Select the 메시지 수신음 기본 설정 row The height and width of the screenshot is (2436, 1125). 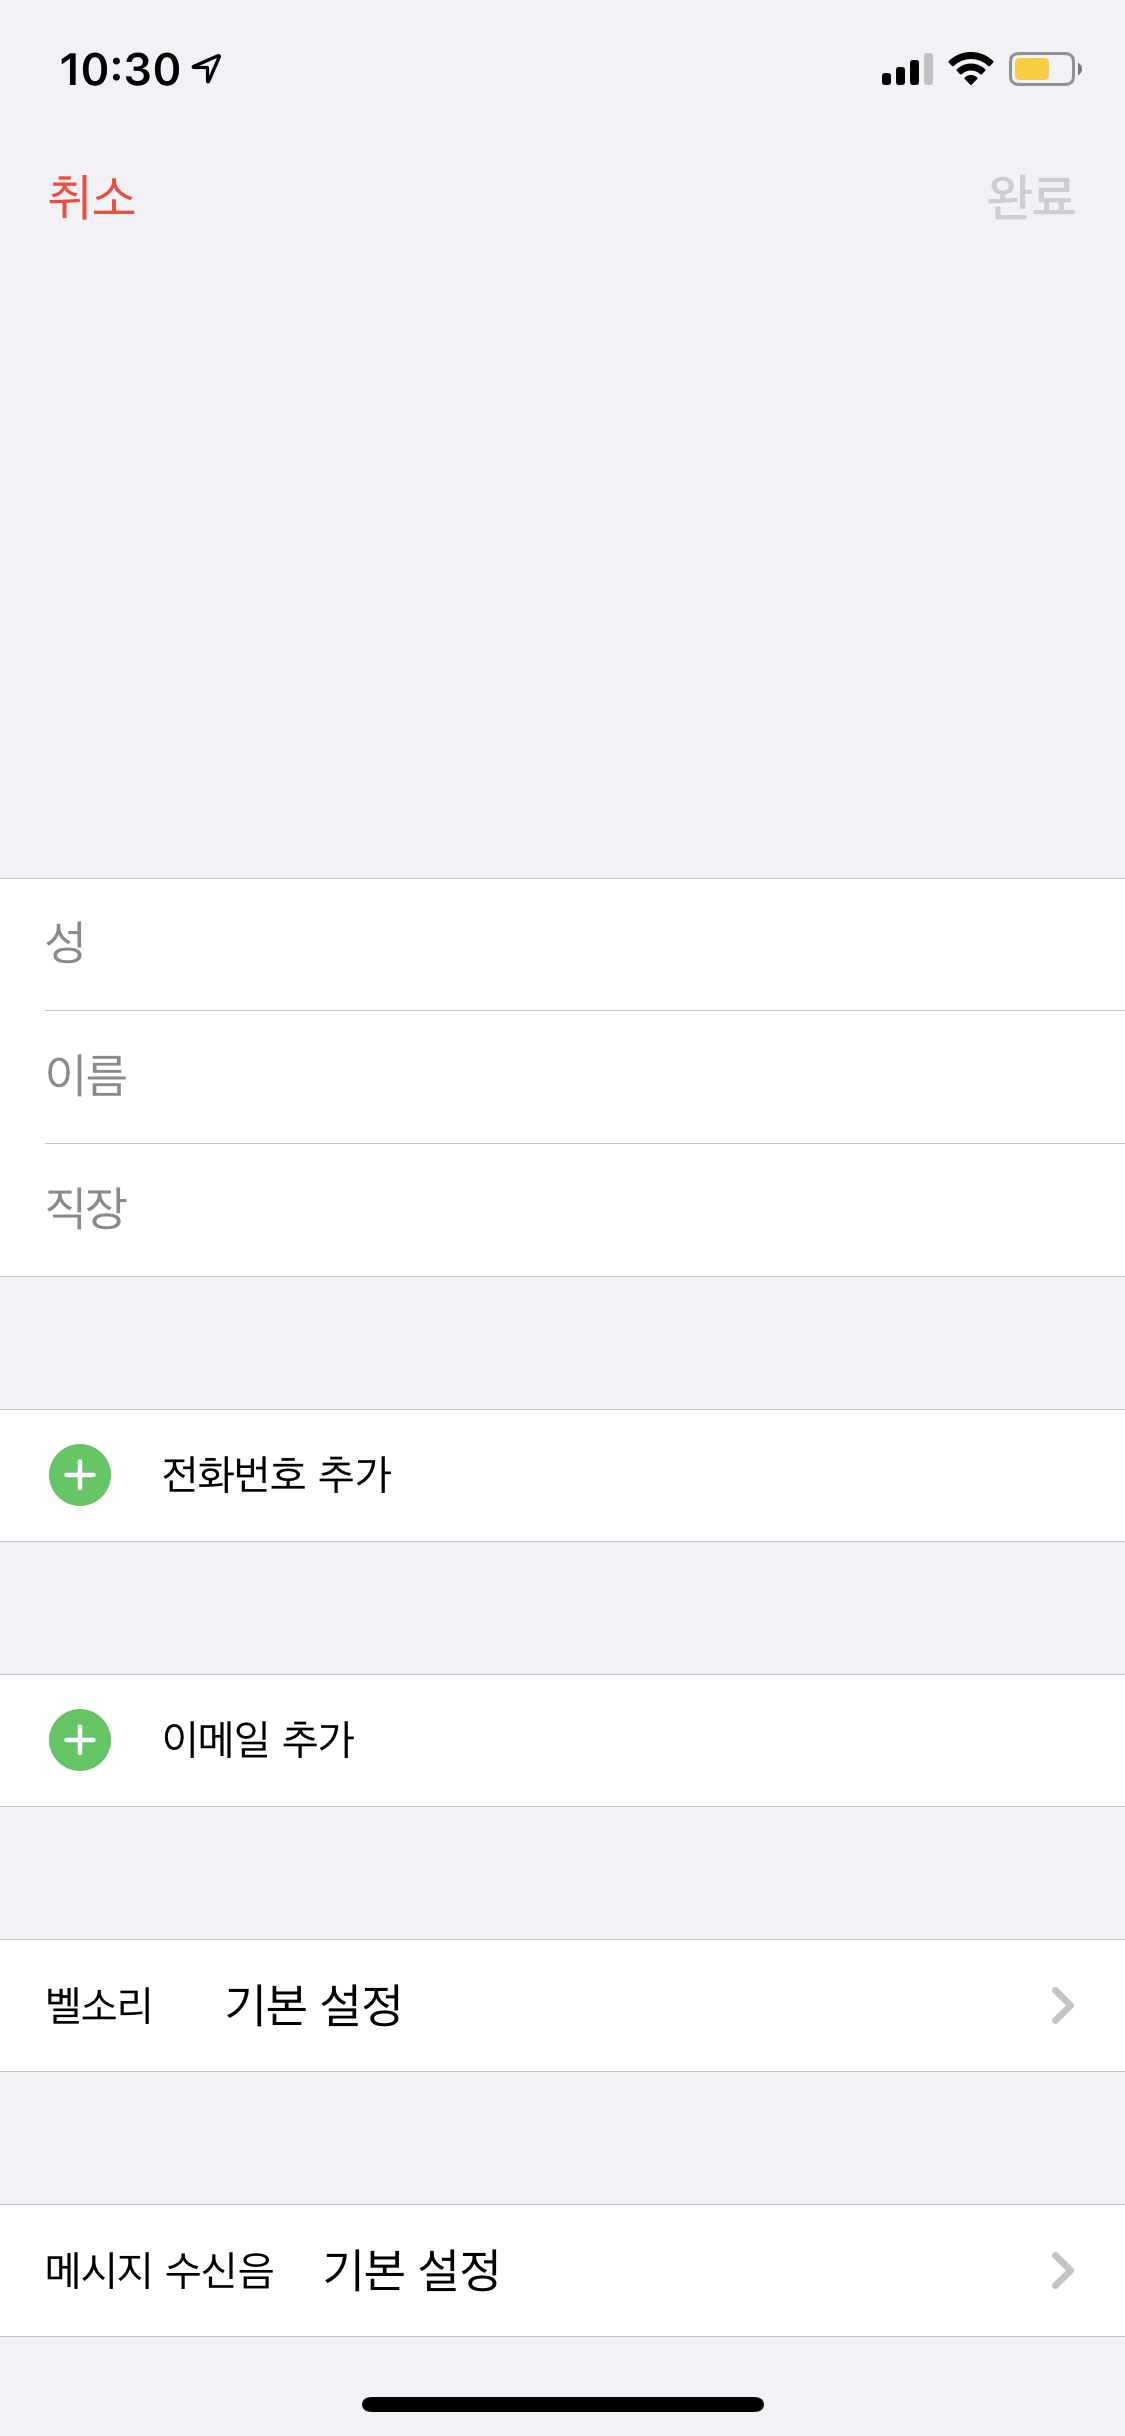(x=560, y=2270)
